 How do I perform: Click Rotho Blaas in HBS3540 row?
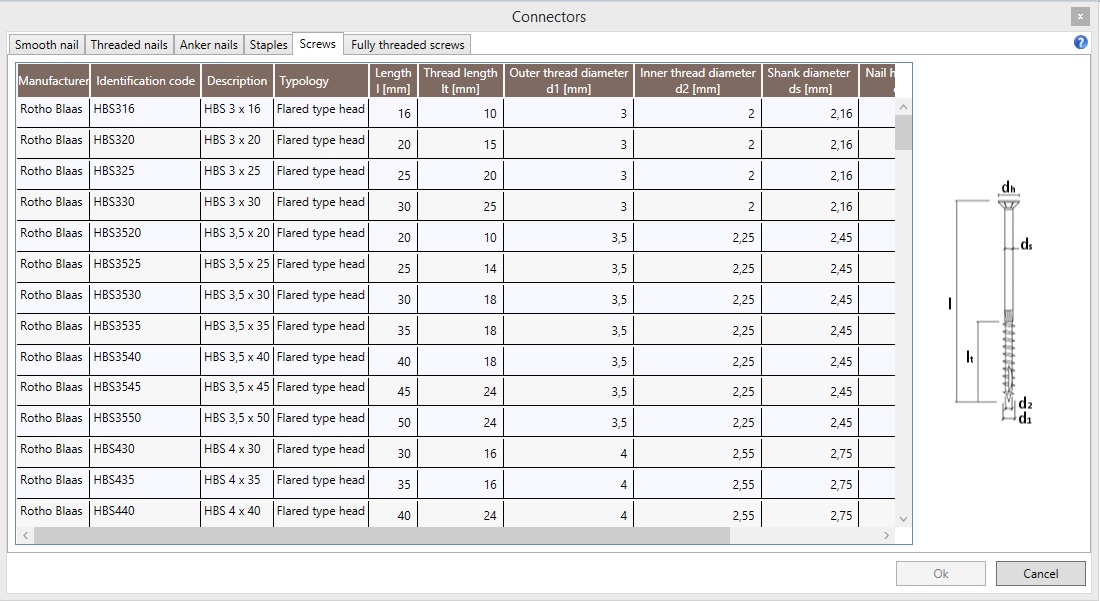(53, 359)
